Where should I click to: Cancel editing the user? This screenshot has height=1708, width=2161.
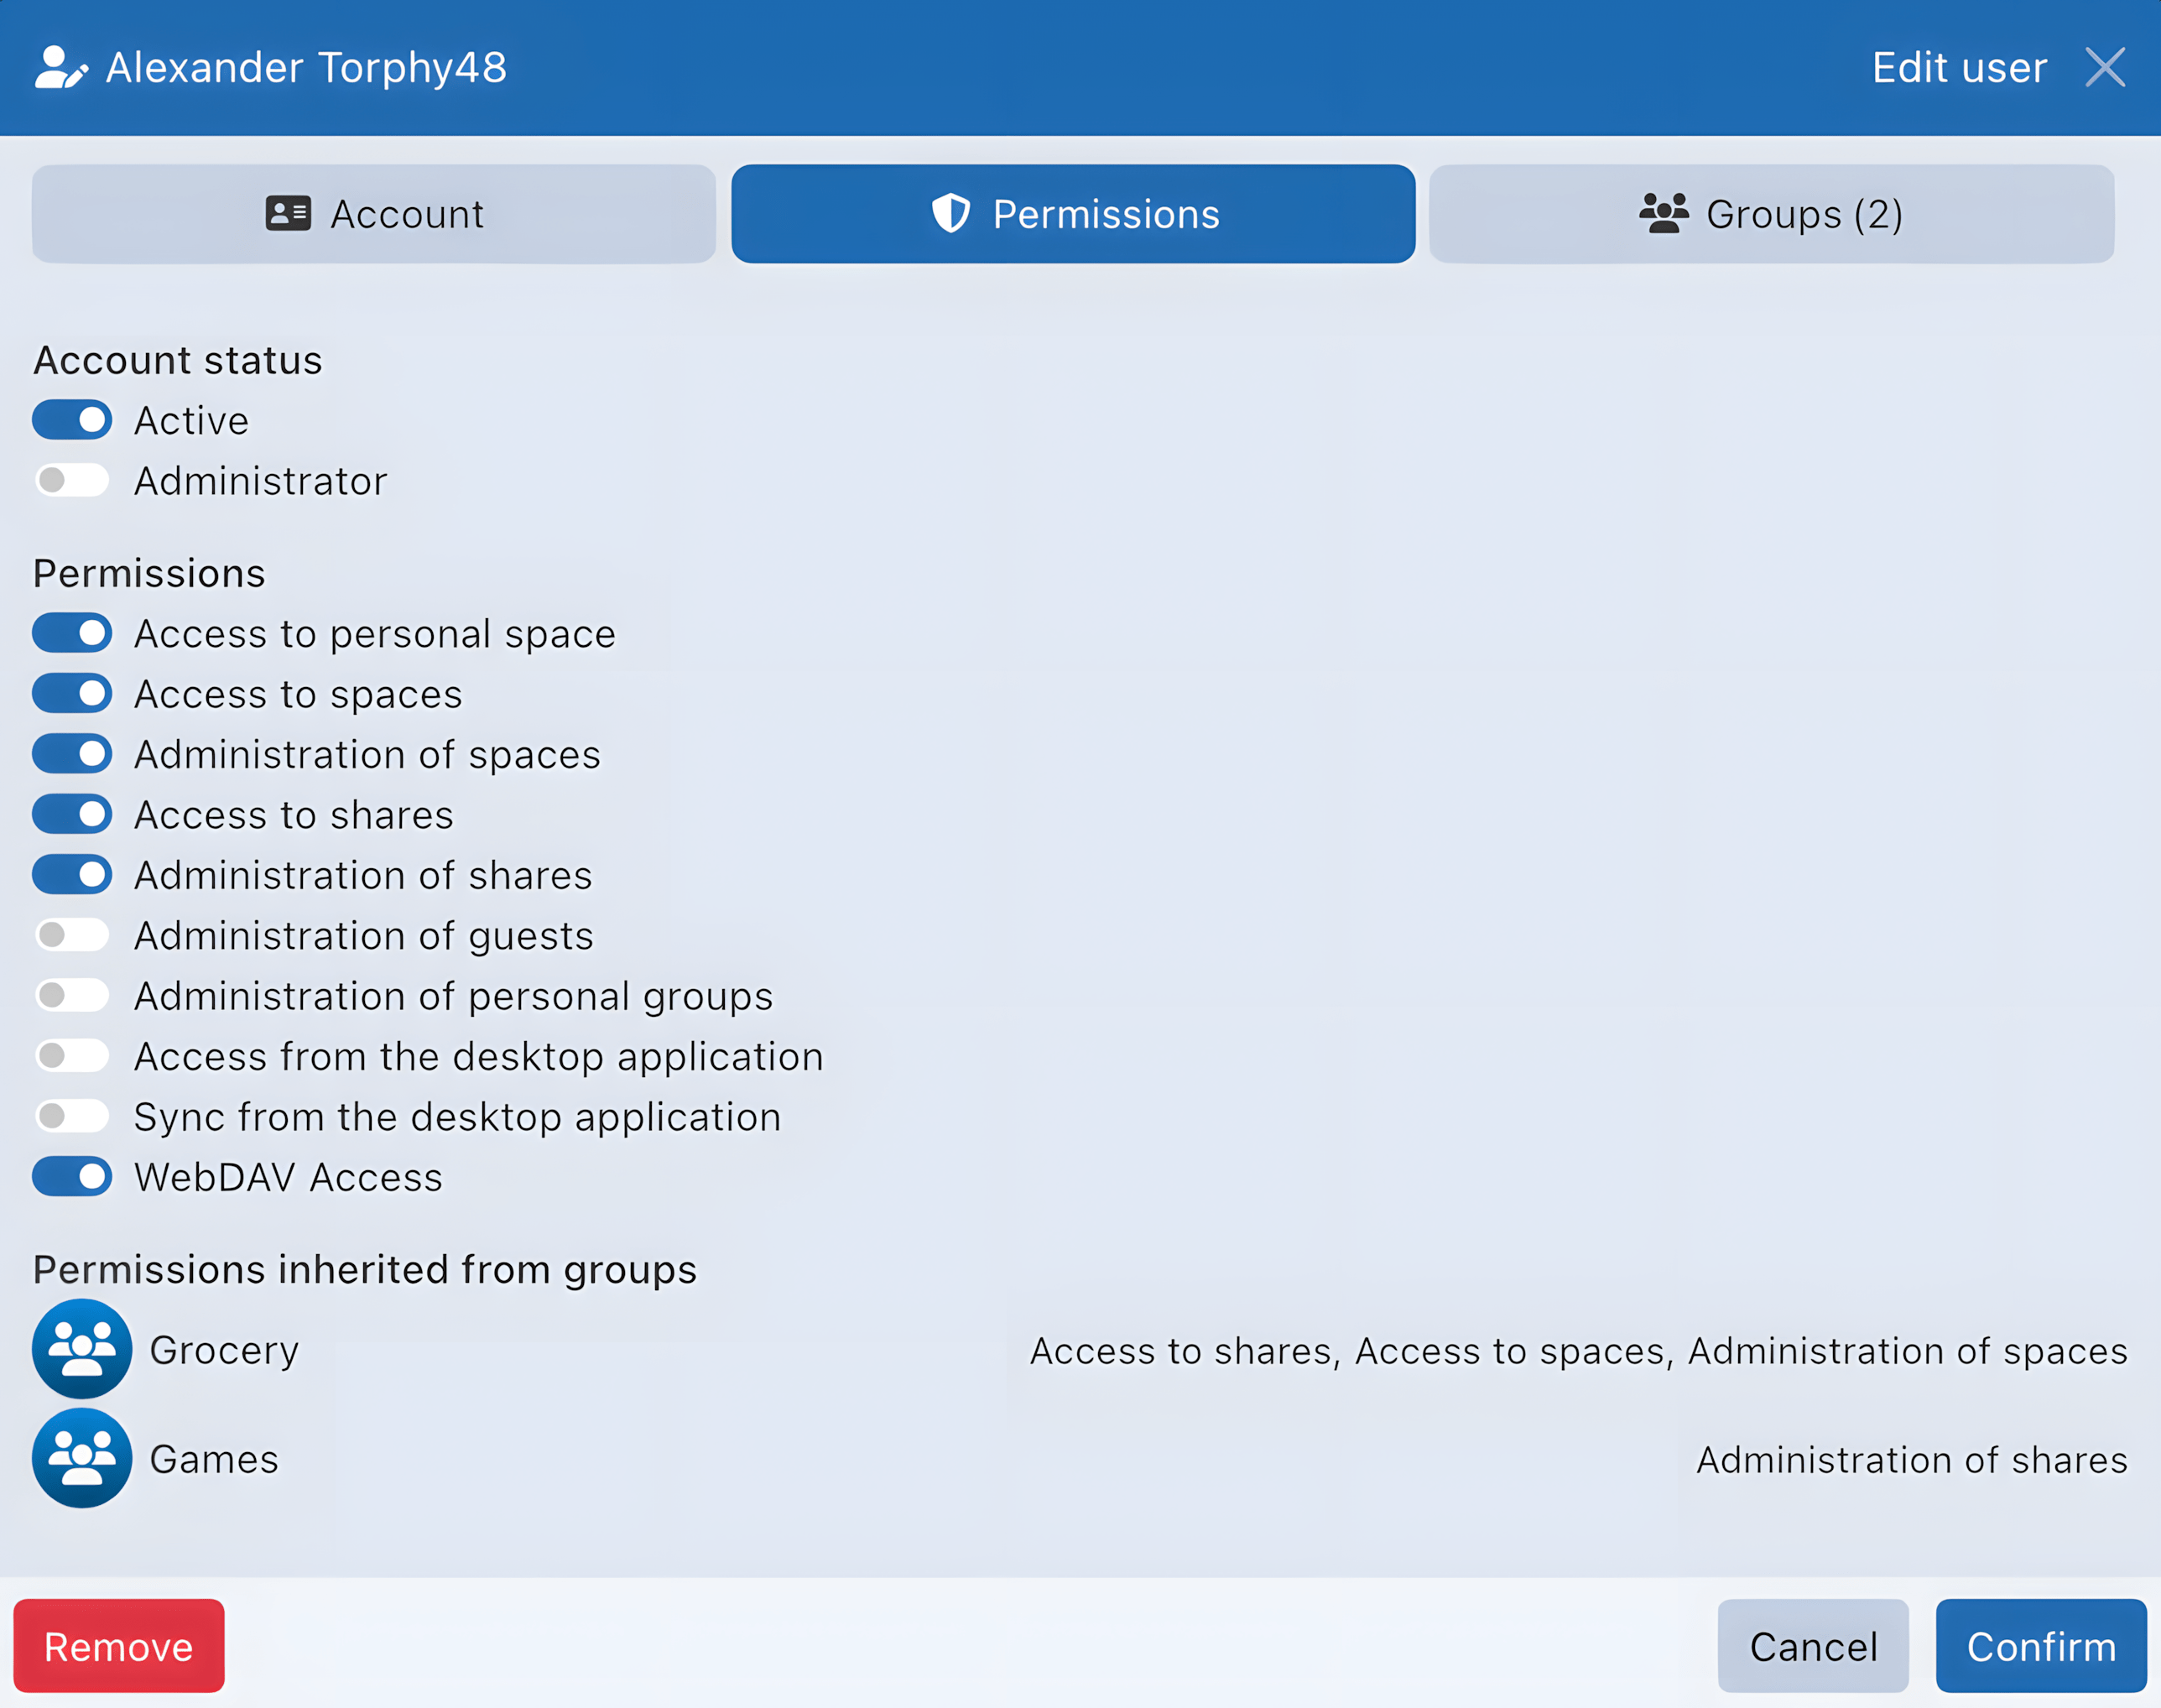coord(1813,1645)
